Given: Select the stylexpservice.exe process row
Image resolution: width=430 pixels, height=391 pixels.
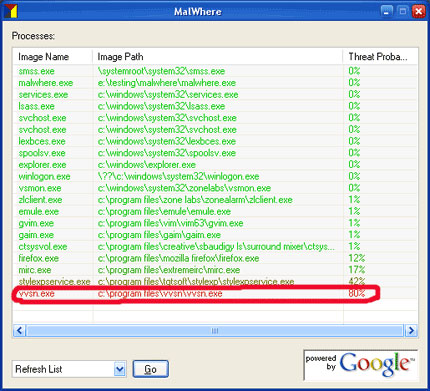Looking at the screenshot, I should pyautogui.click(x=215, y=281).
